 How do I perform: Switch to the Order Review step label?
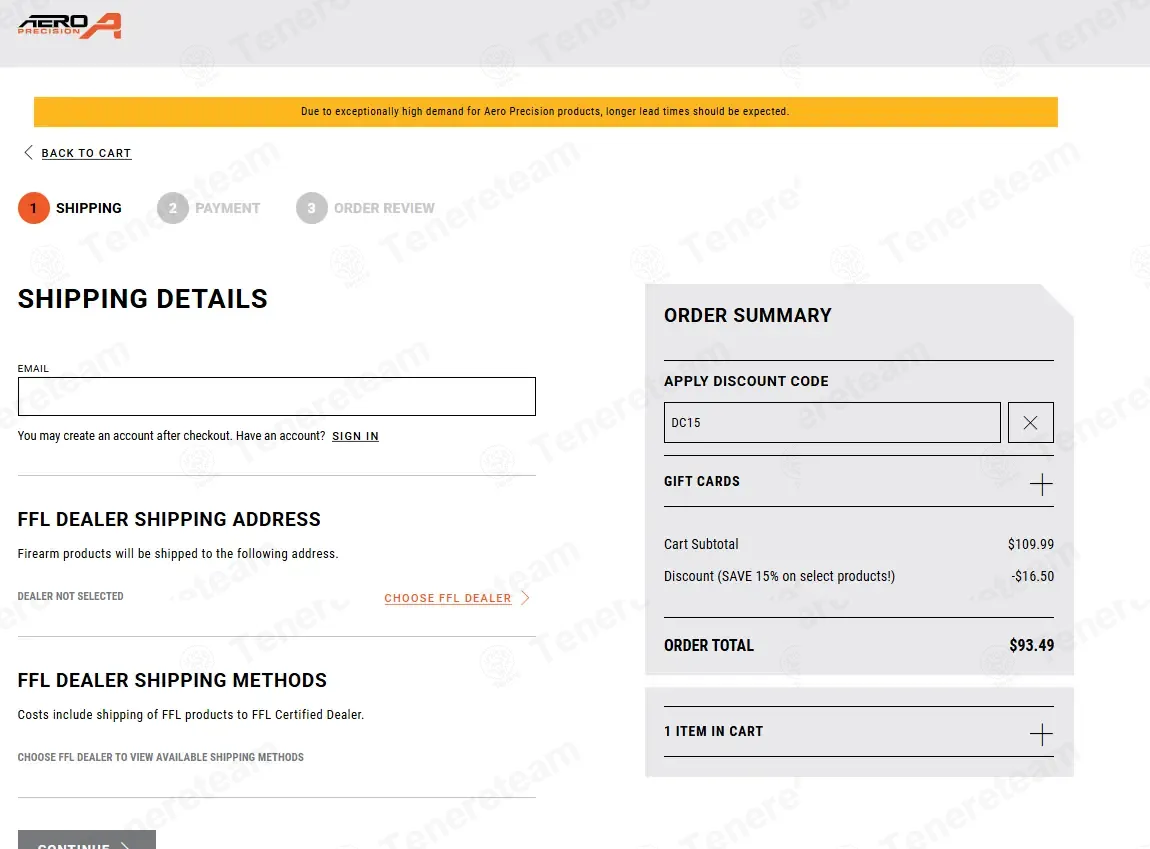(x=384, y=208)
